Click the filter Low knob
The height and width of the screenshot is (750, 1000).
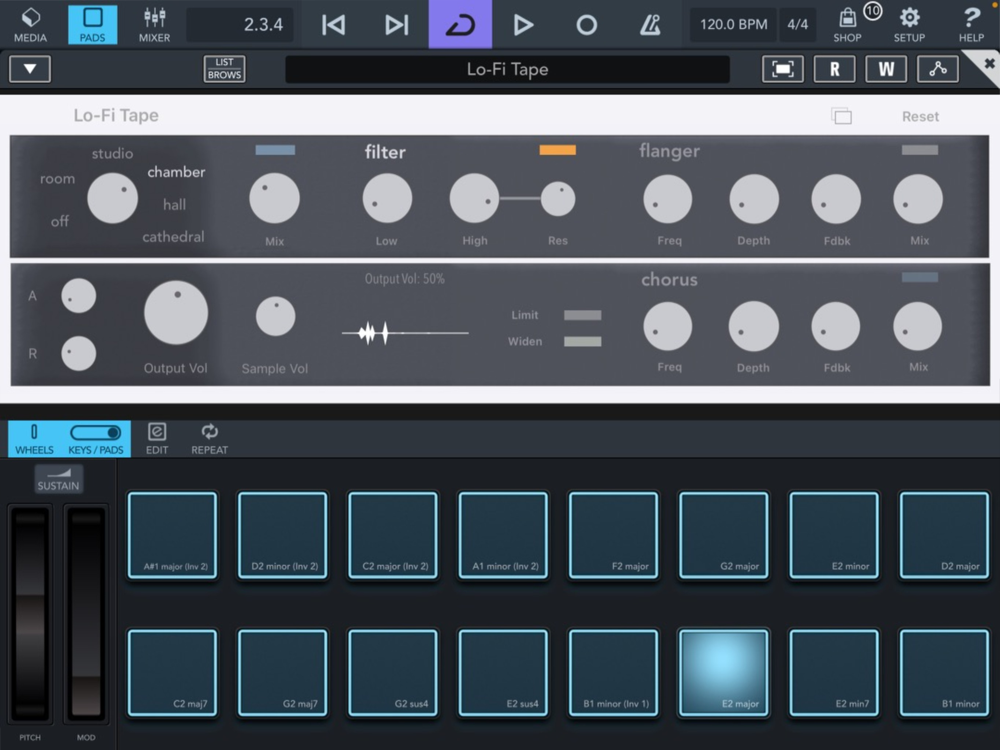coord(387,198)
